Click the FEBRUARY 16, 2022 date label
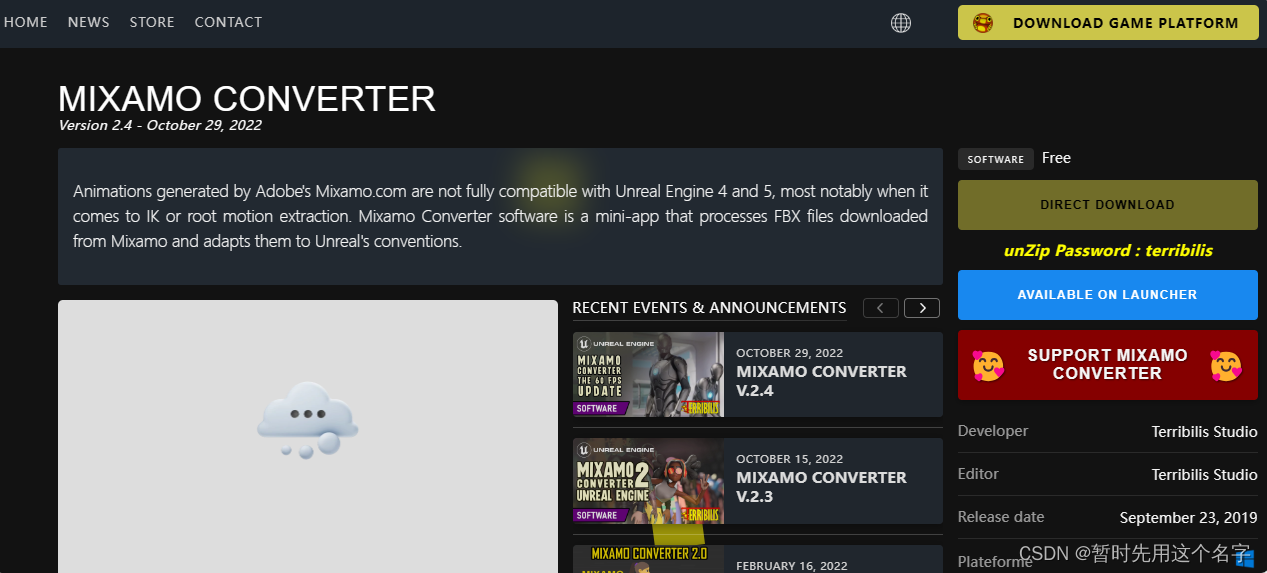This screenshot has width=1267, height=573. point(791,566)
